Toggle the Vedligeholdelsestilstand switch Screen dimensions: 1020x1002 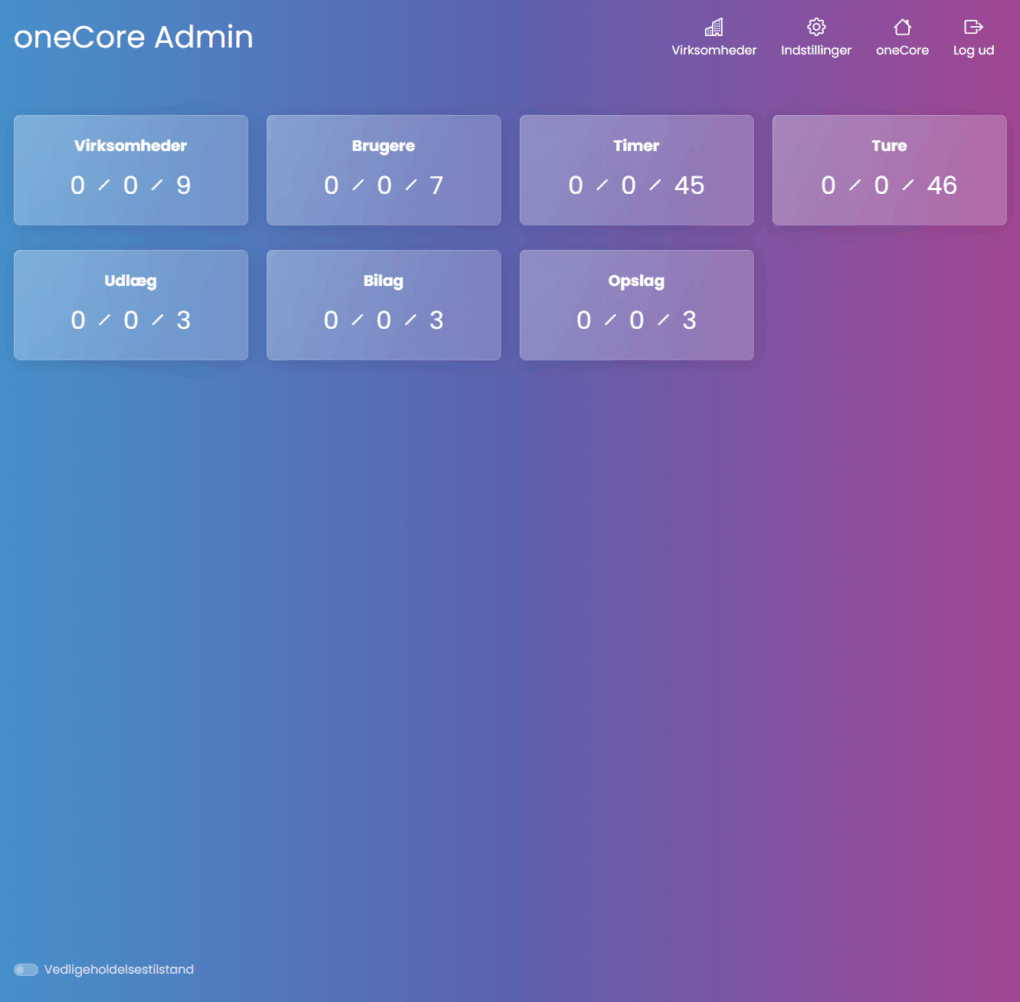pos(26,969)
